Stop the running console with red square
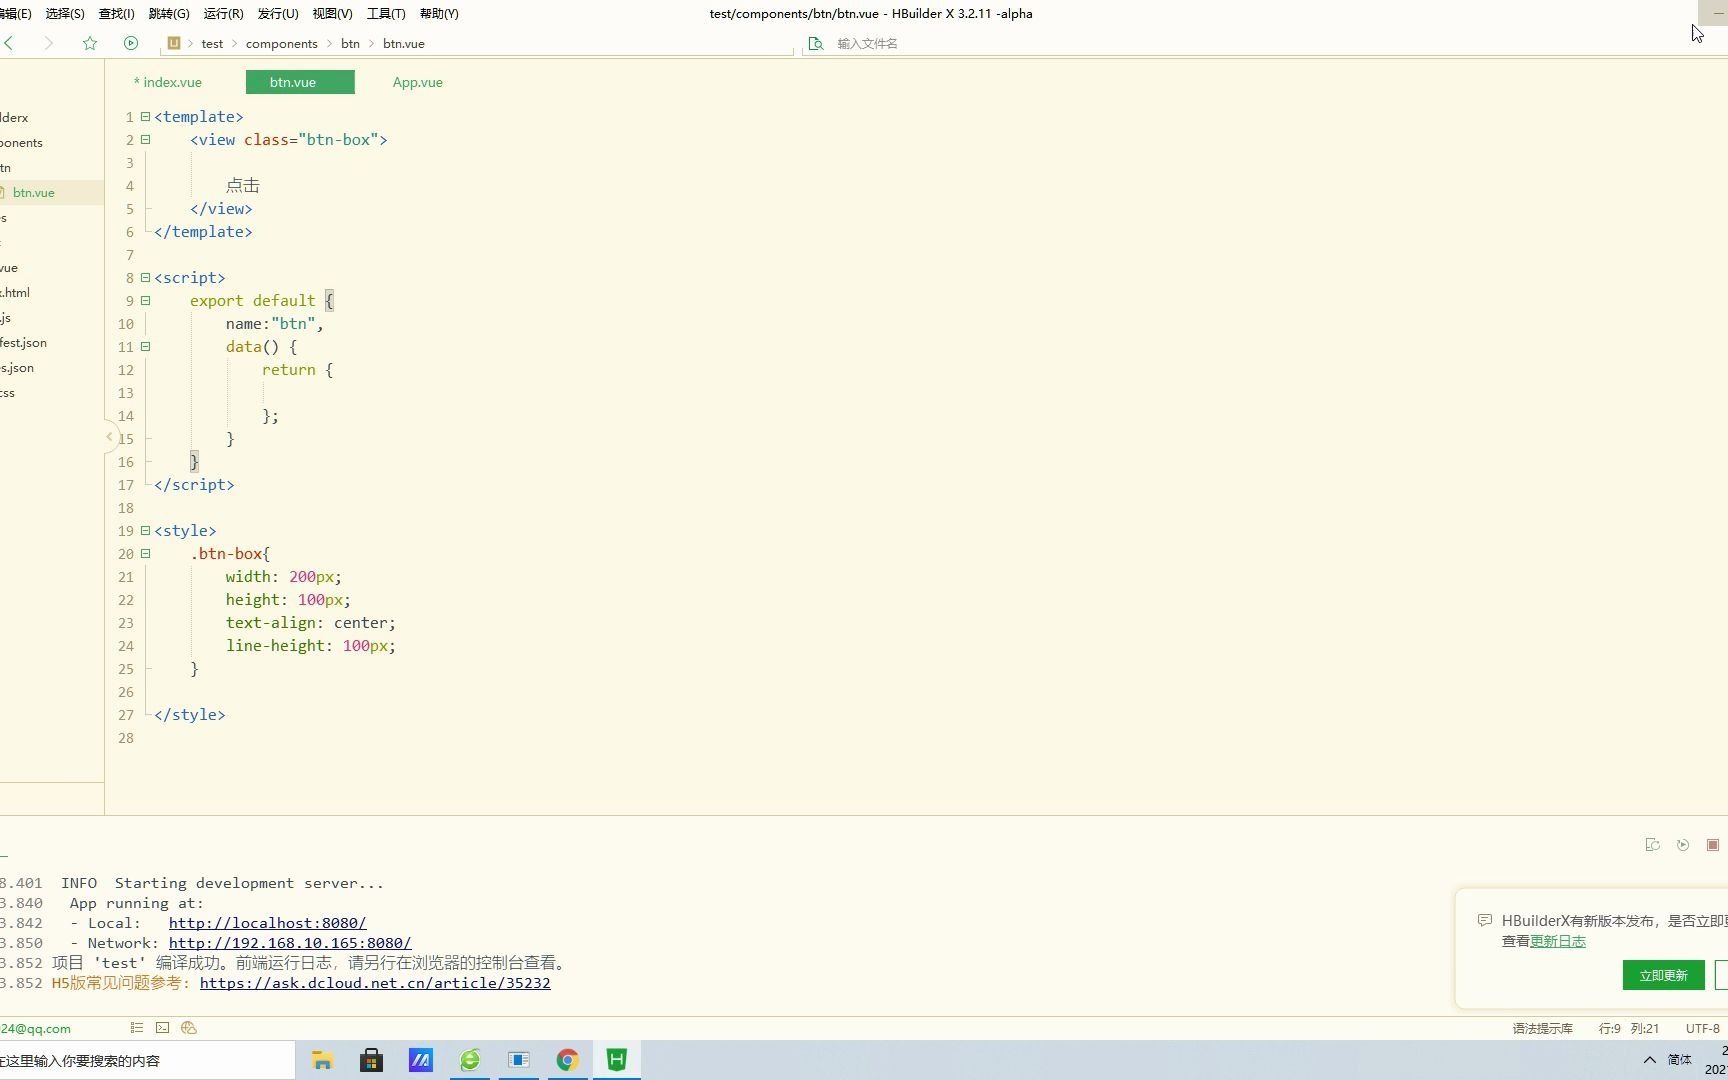This screenshot has width=1728, height=1080. (1712, 845)
